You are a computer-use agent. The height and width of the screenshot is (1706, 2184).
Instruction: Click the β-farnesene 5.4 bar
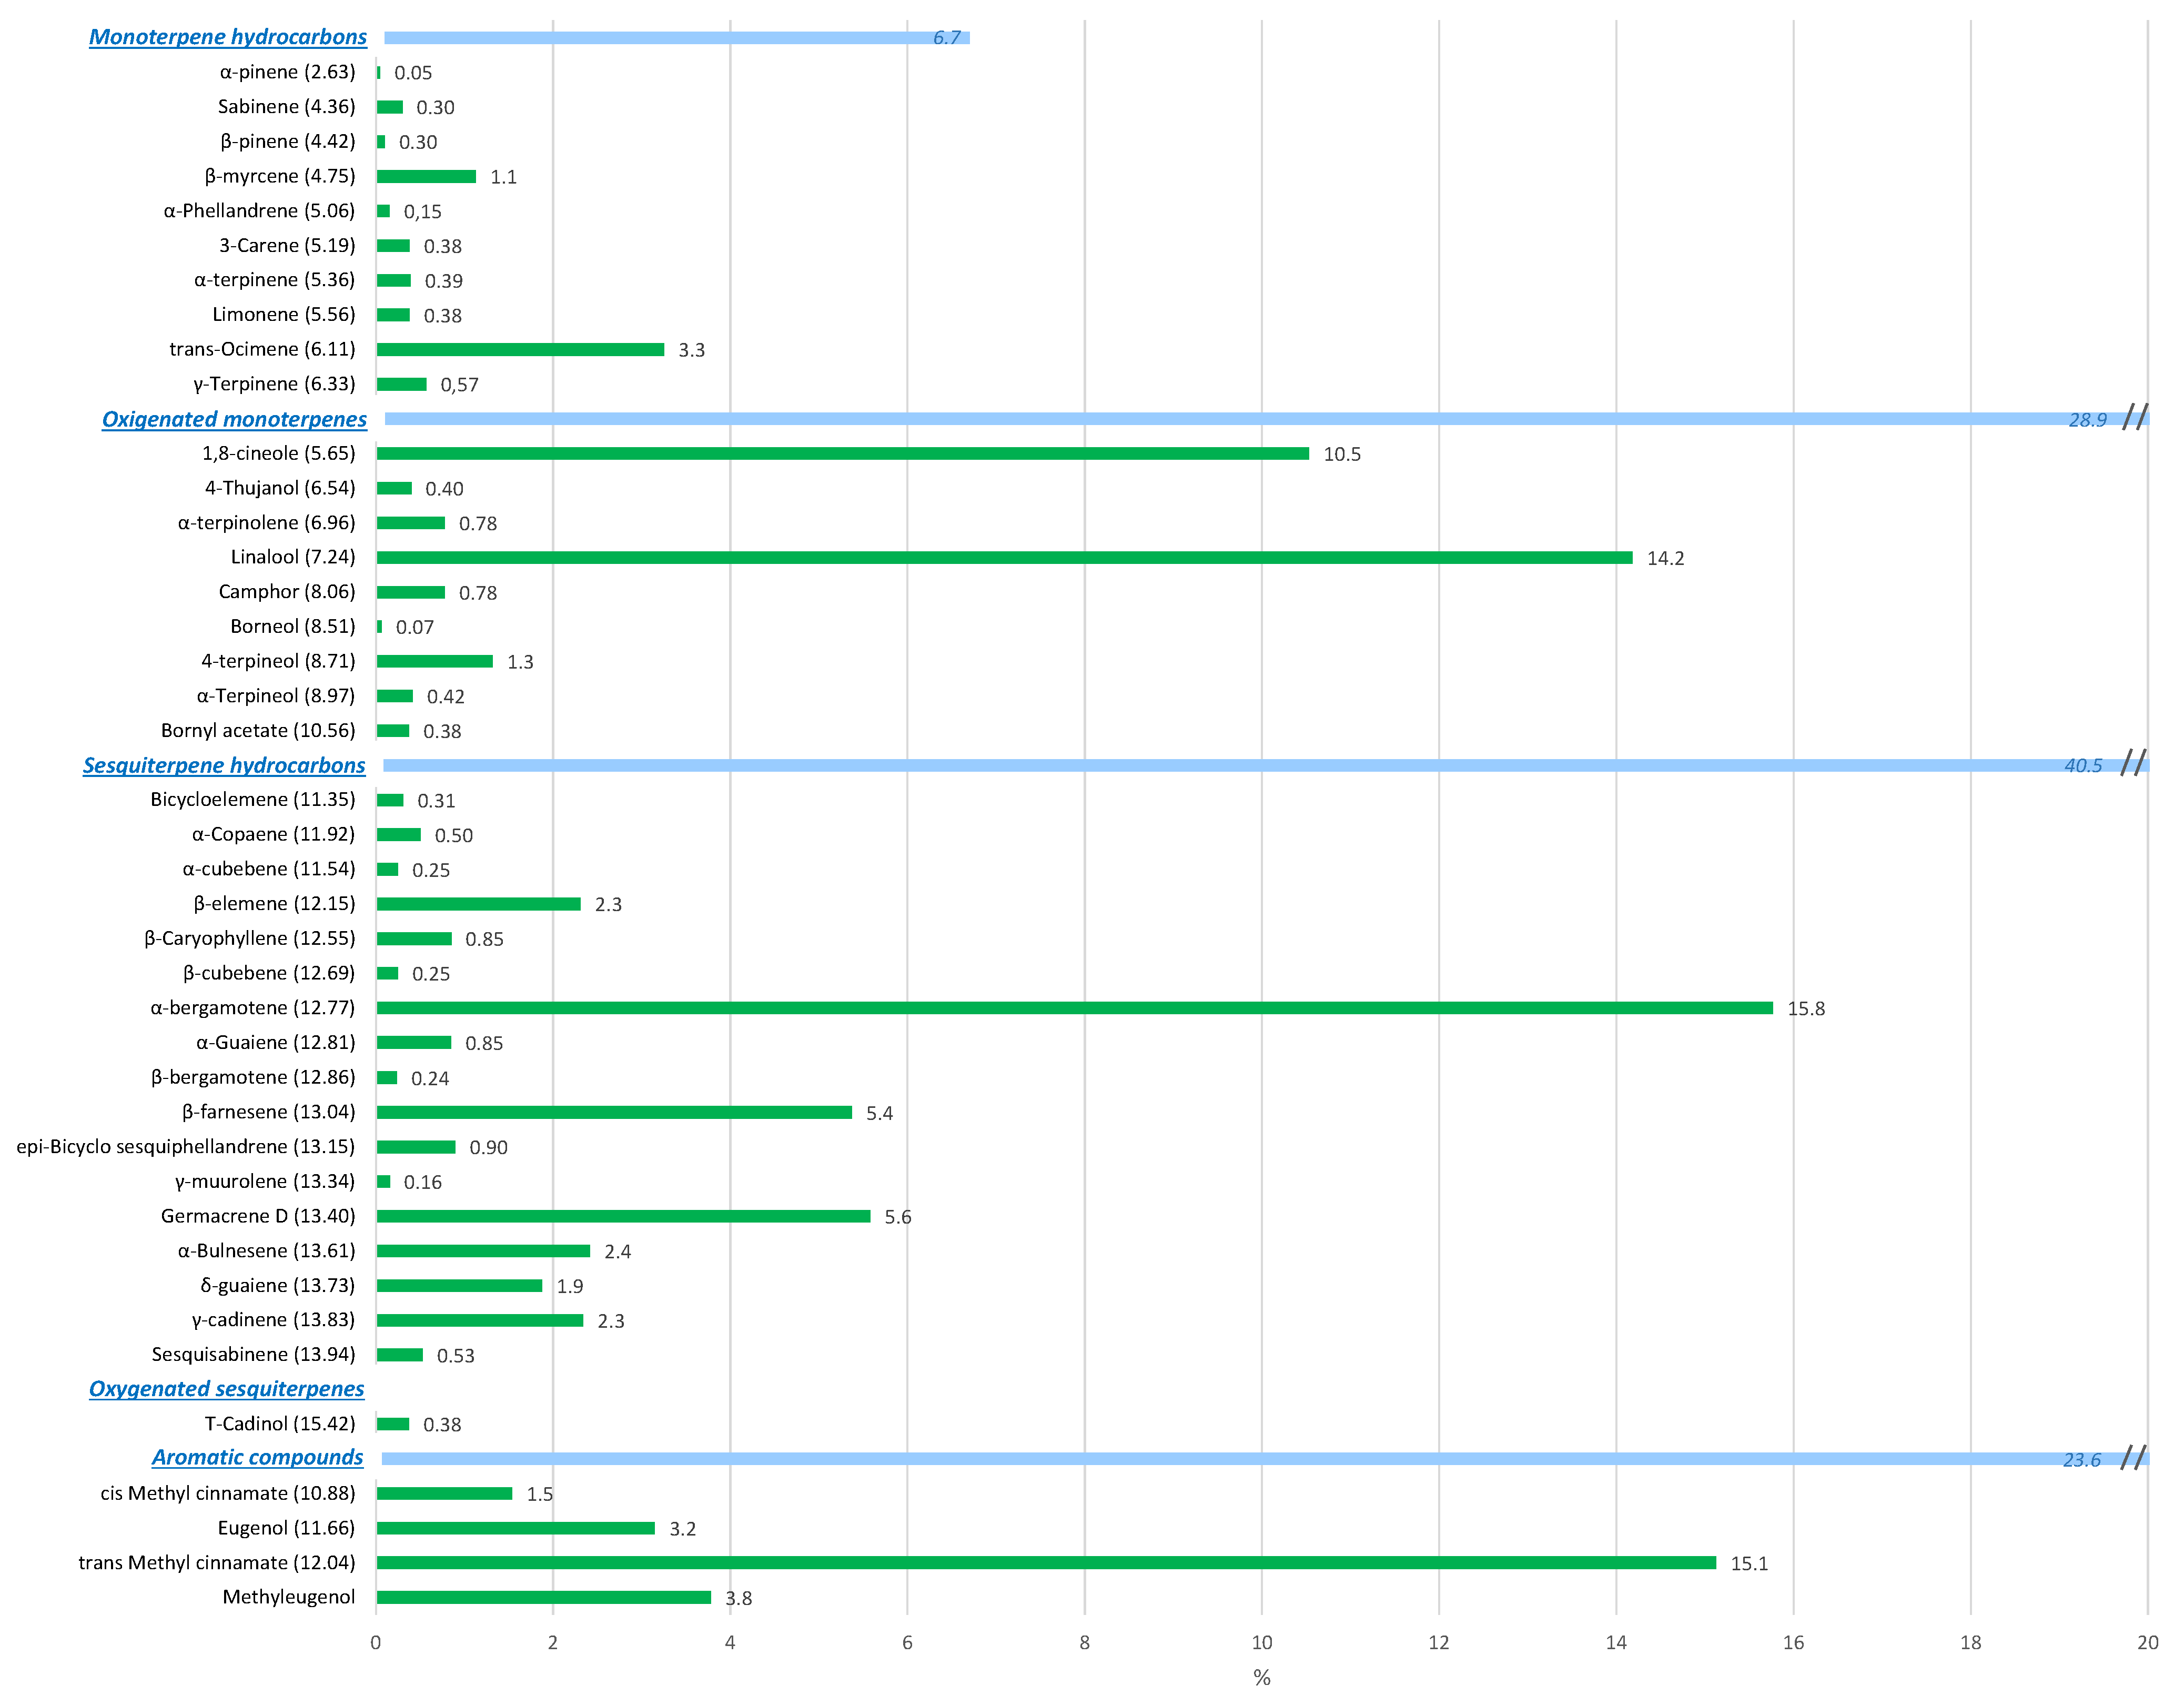(x=614, y=1112)
